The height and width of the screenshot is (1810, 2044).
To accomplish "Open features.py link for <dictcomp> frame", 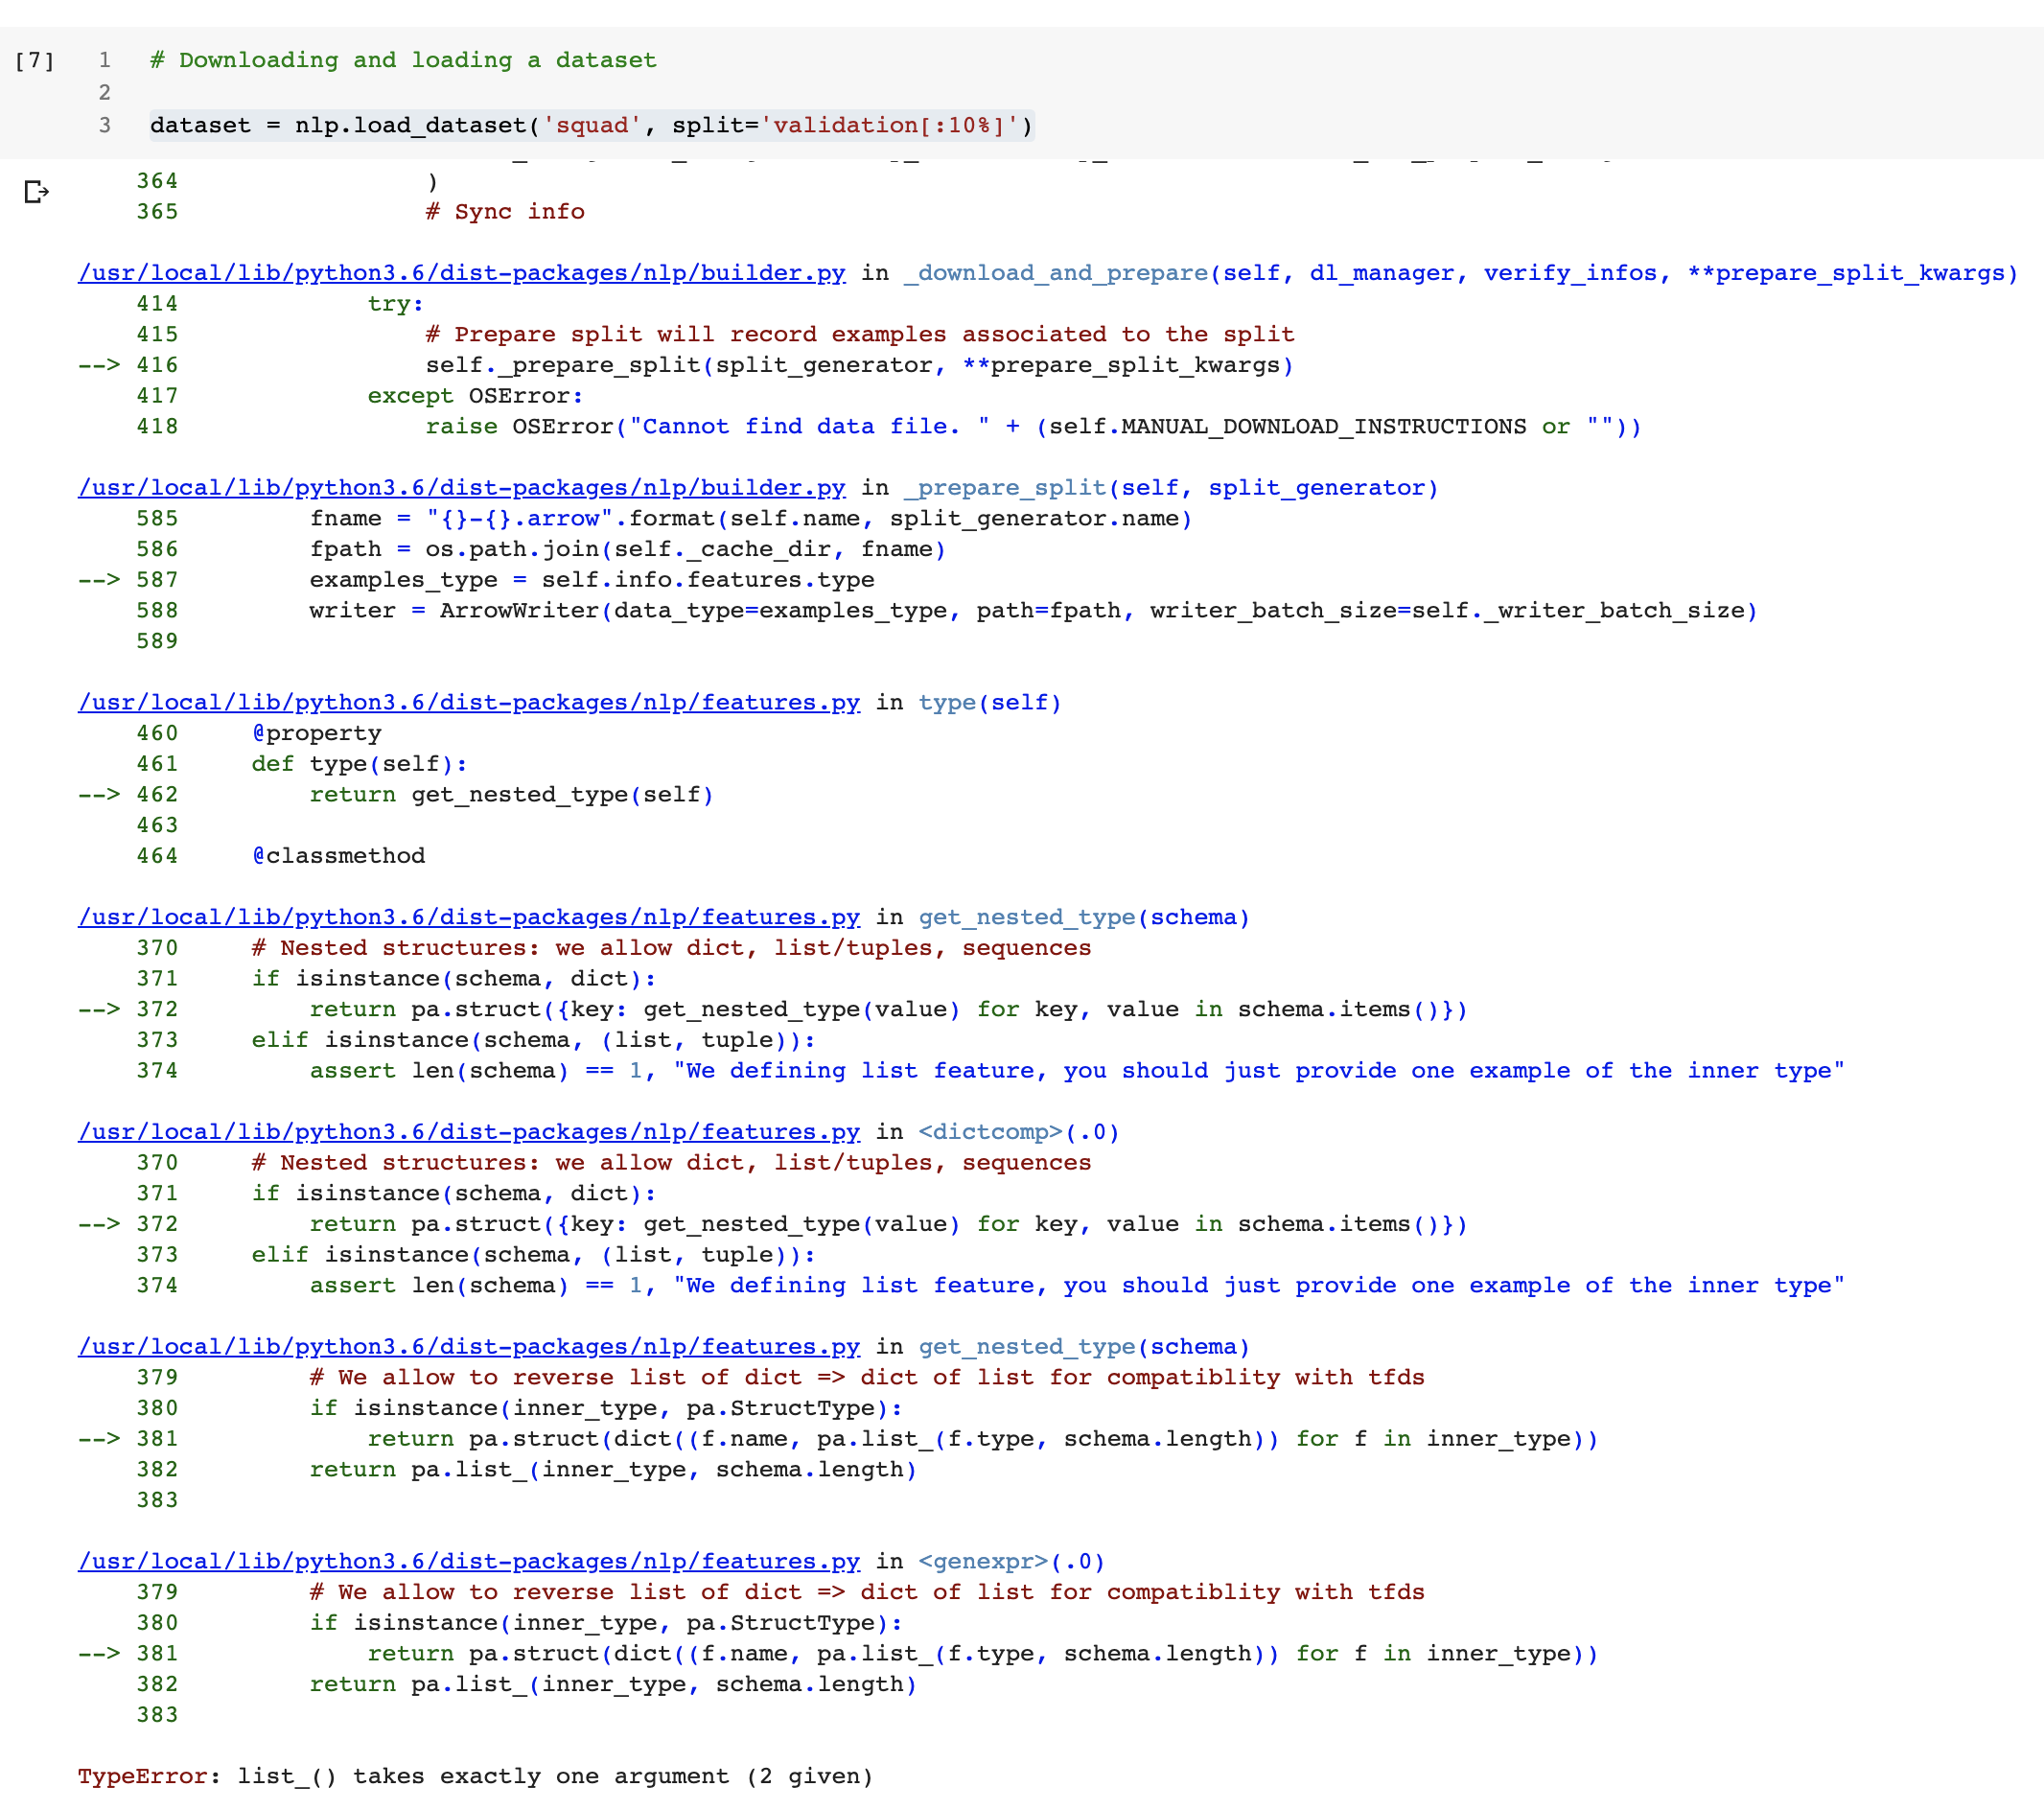I will 468,1132.
